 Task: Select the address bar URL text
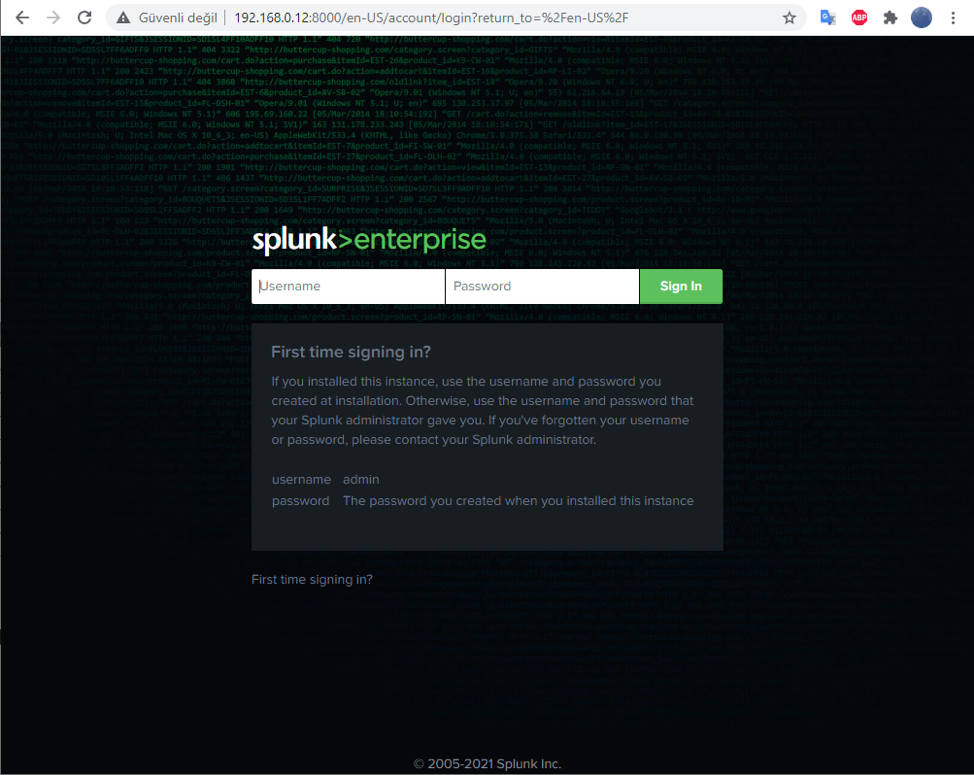[431, 18]
